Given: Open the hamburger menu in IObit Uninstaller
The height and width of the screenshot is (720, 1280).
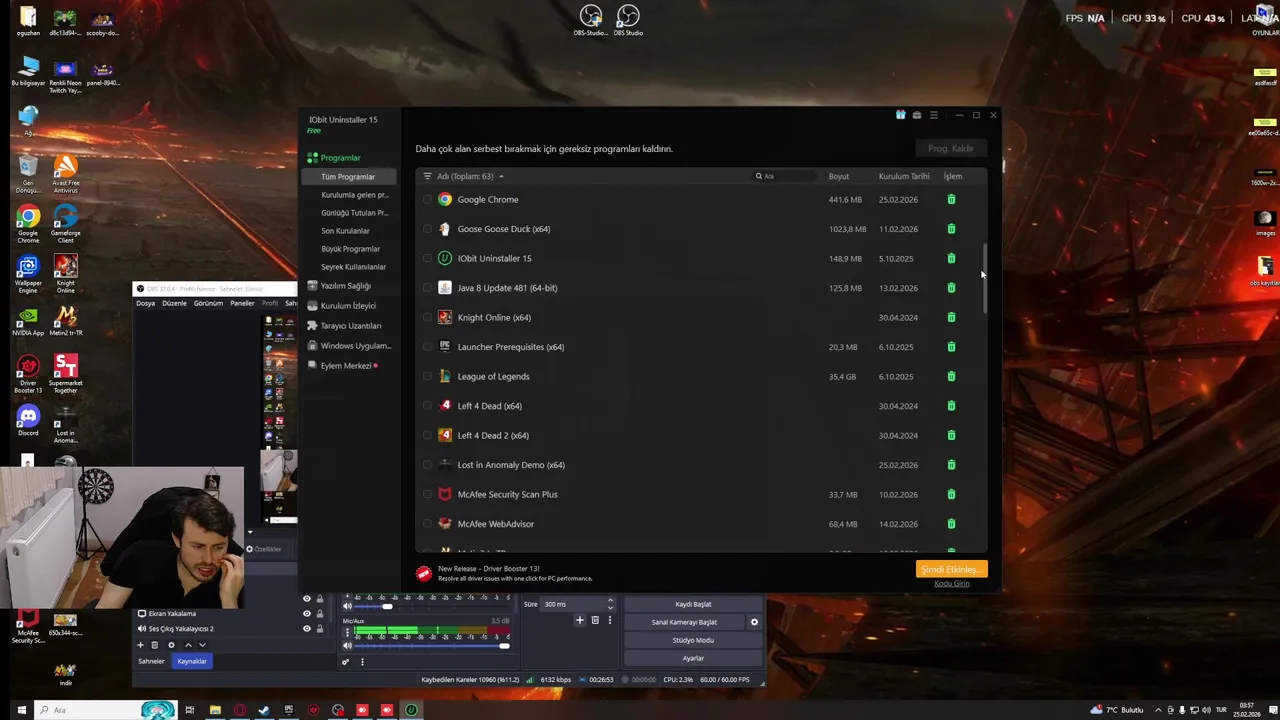Looking at the screenshot, I should [934, 115].
